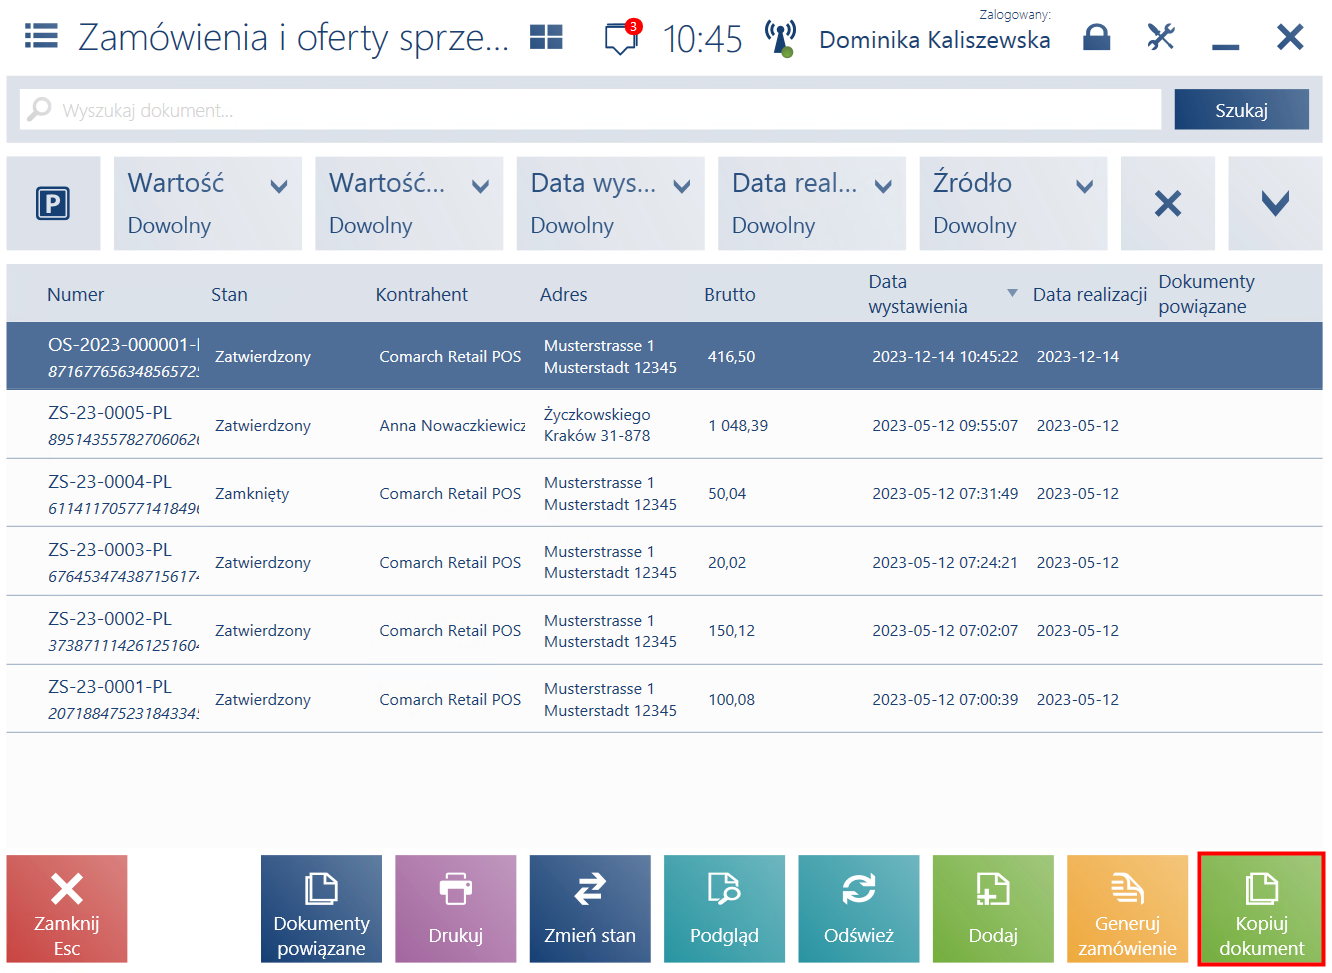The width and height of the screenshot is (1332, 973).
Task: Open the Data wys... filter dropdown
Action: [x=611, y=203]
